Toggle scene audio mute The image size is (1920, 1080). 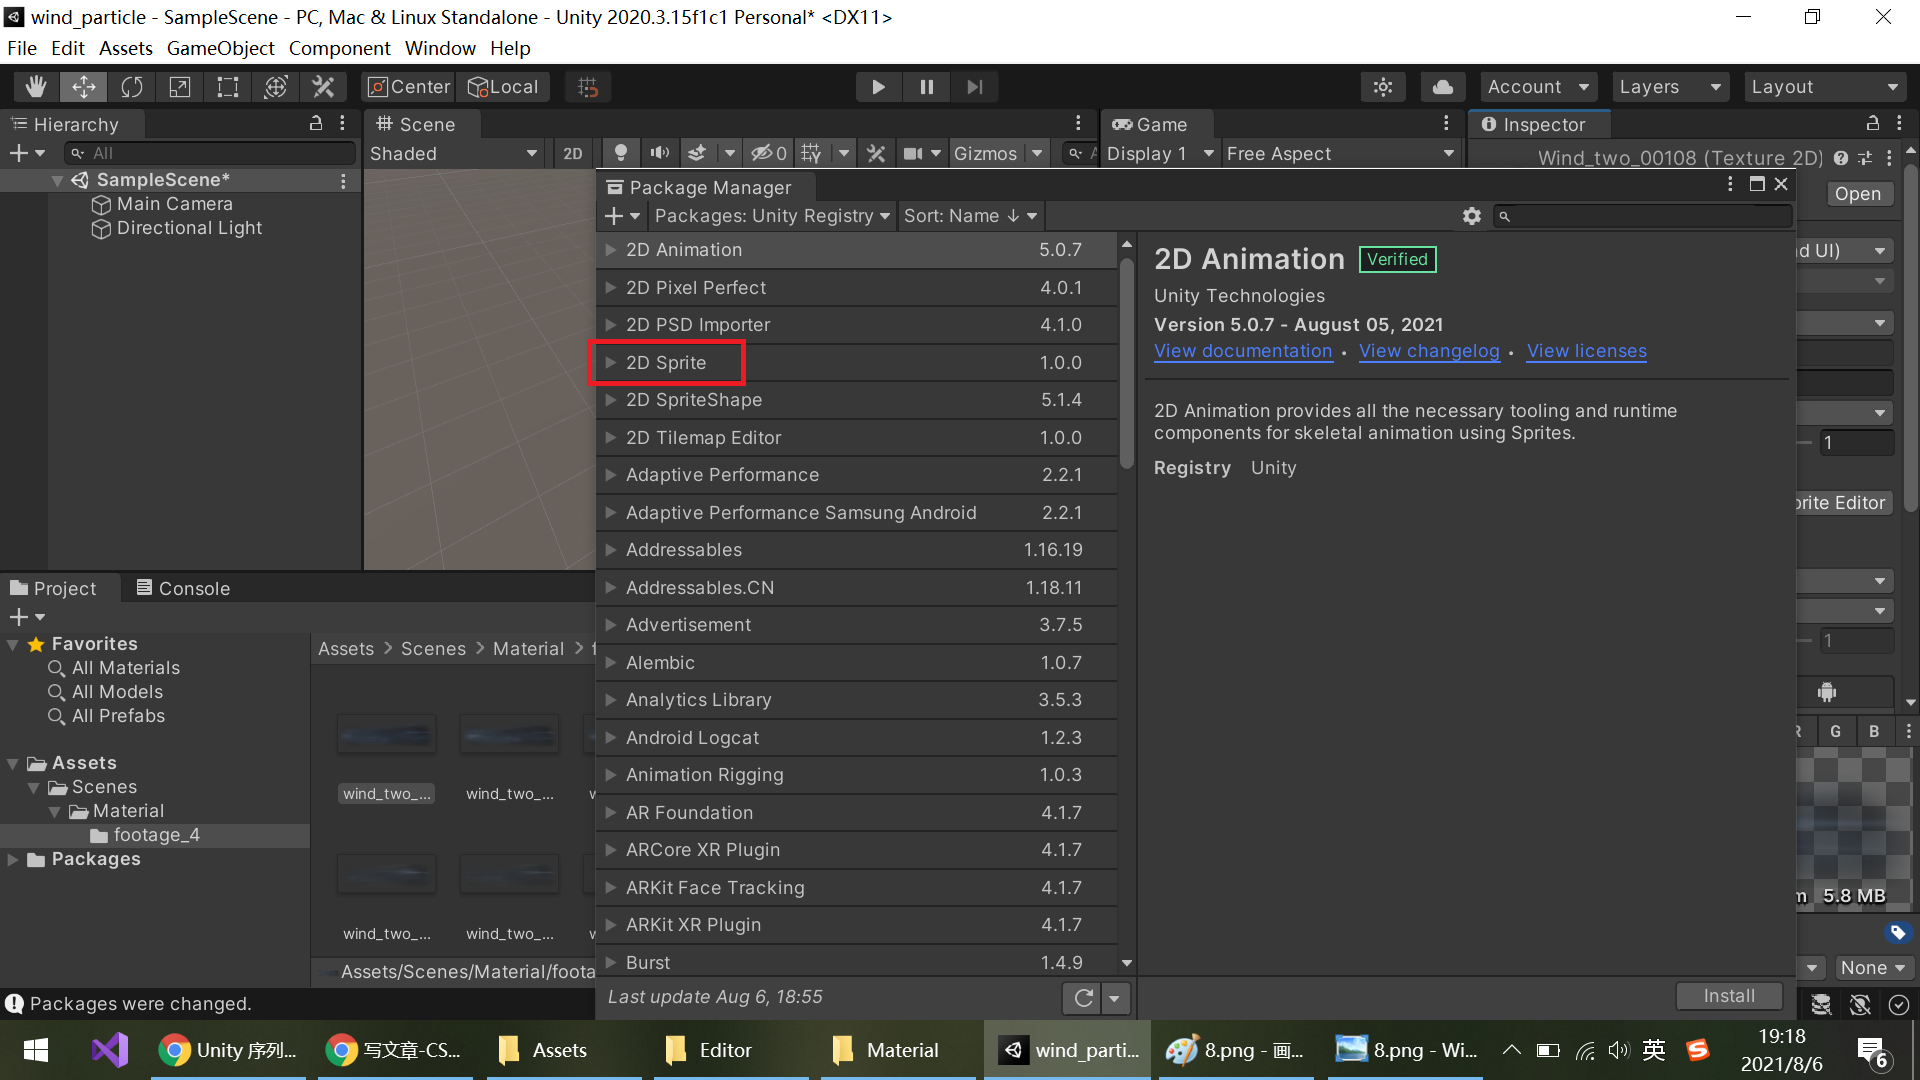pos(659,153)
